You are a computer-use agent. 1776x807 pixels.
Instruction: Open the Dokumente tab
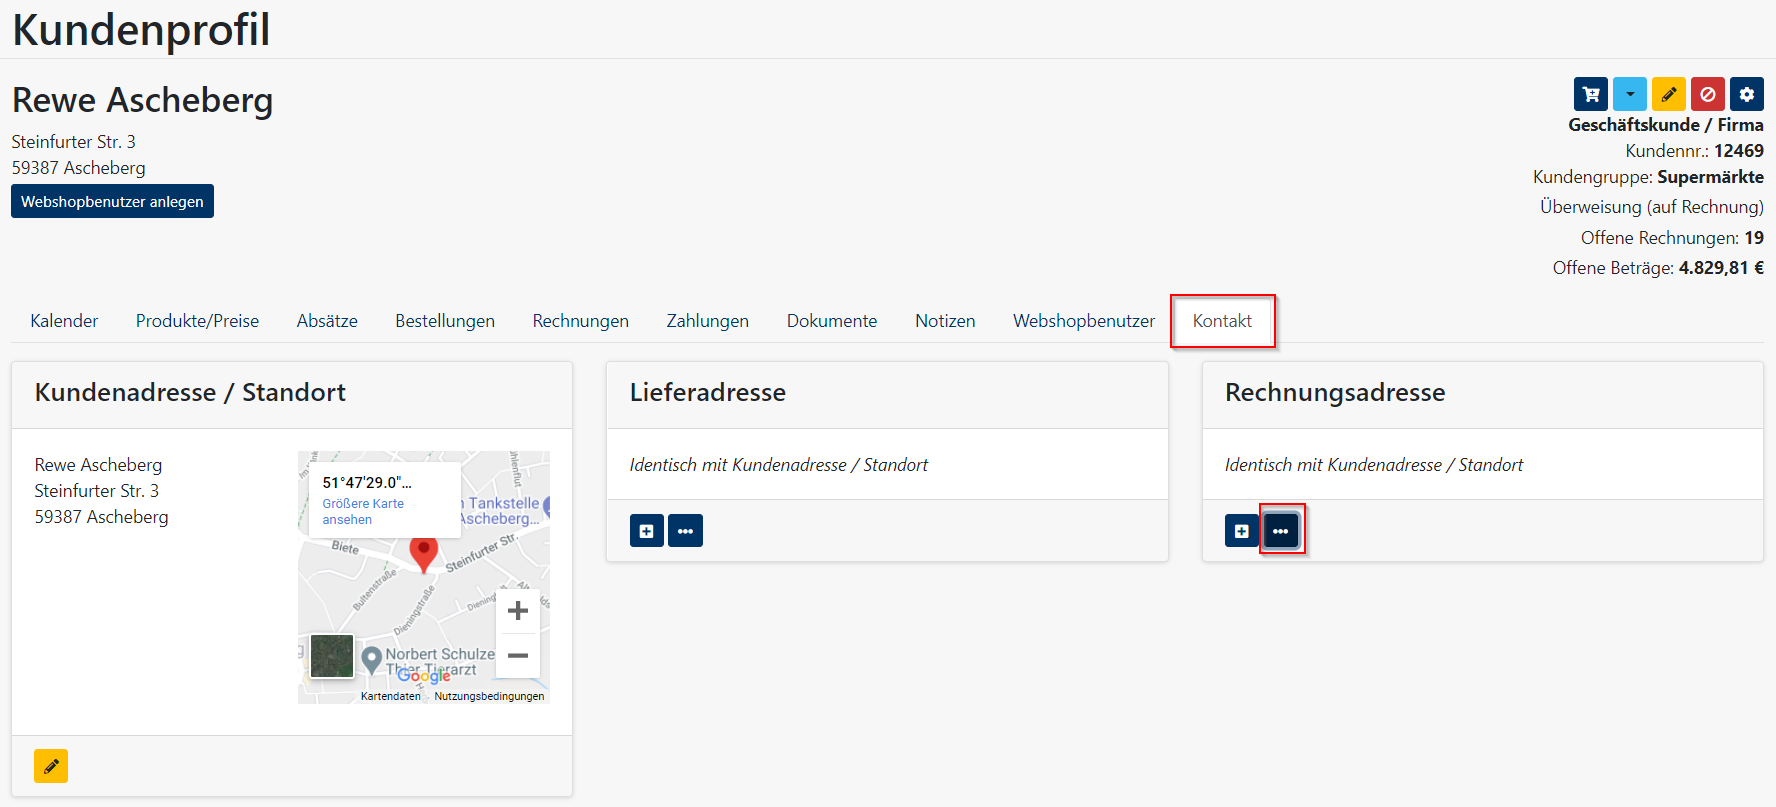point(832,321)
